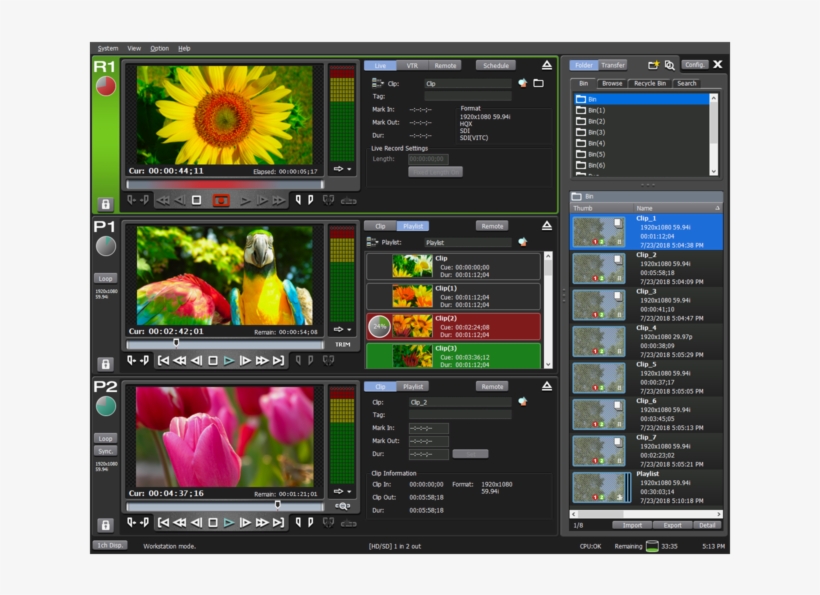Viewport: 820px width, 595px height.
Task: Fast forward P2 channel playback
Action: click(x=261, y=522)
